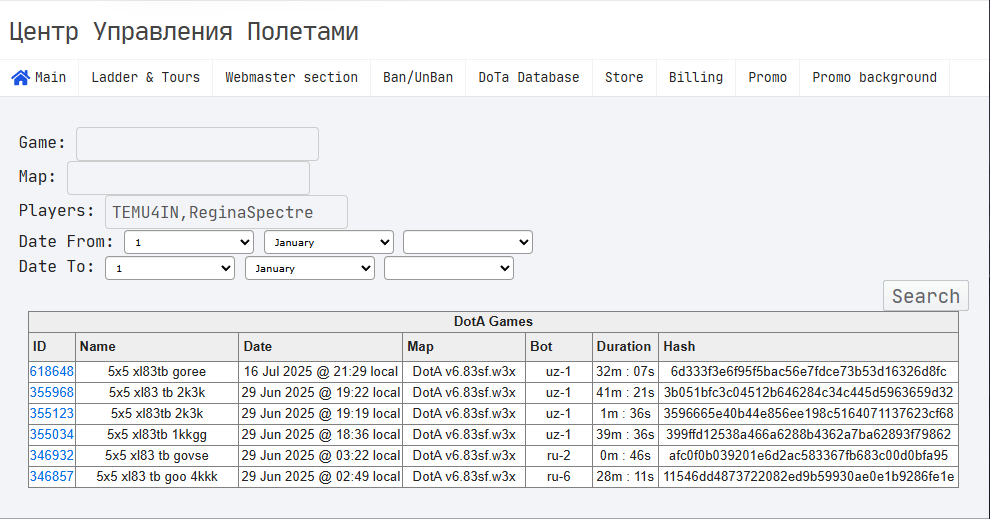Screen dimensions: 990x519
Task: Focus the Game input field
Action: 197,144
